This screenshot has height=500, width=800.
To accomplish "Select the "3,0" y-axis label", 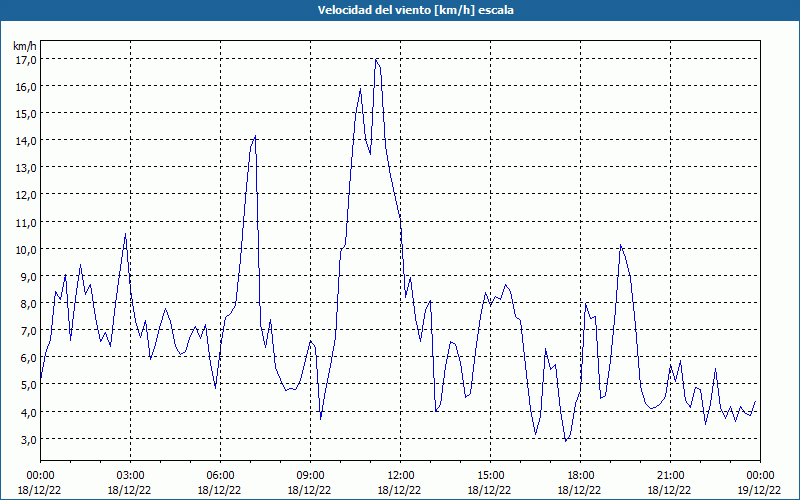I will pyautogui.click(x=28, y=439).
